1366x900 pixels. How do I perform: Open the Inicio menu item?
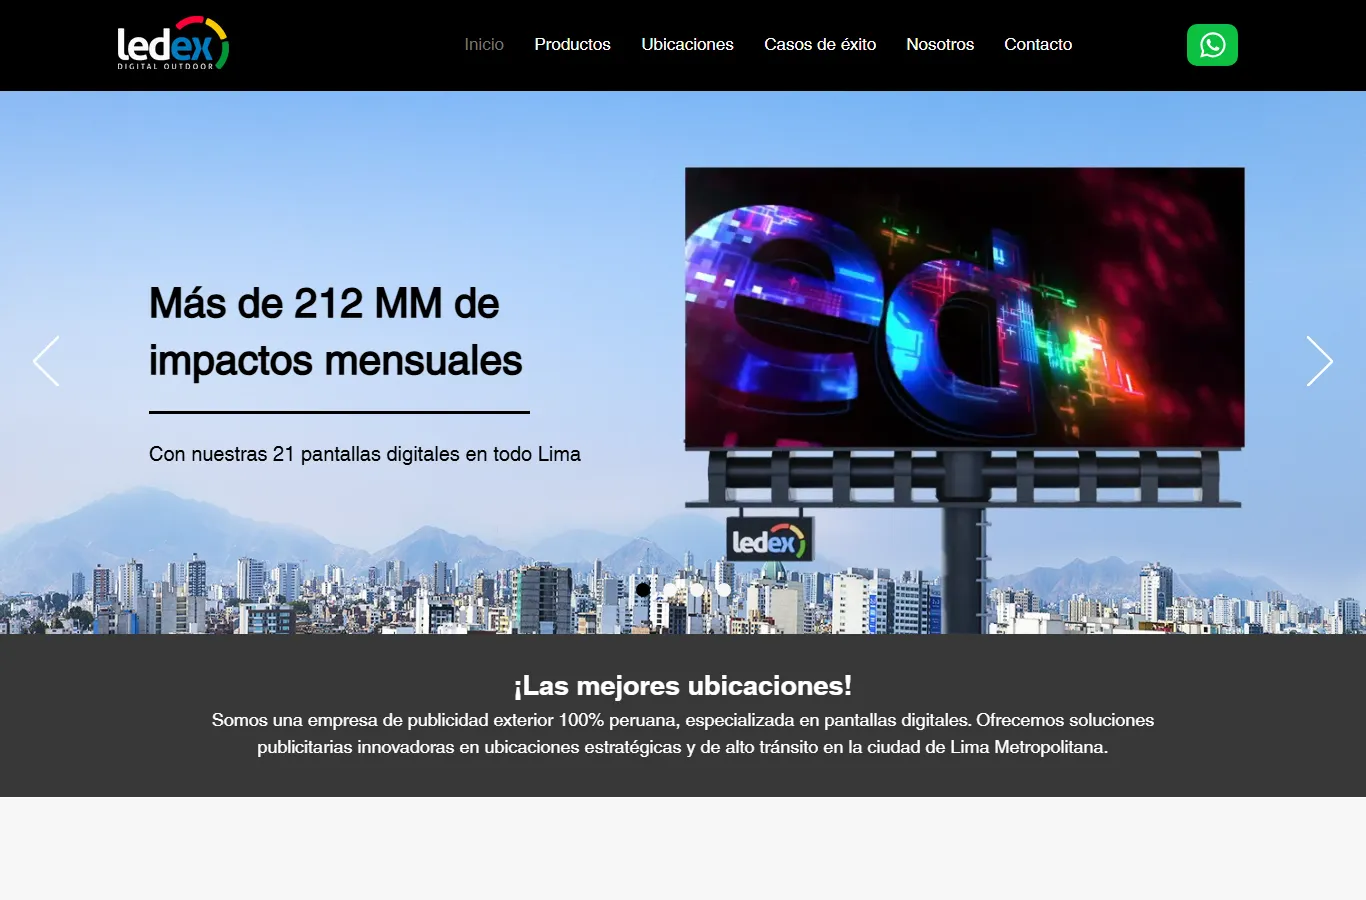point(484,45)
